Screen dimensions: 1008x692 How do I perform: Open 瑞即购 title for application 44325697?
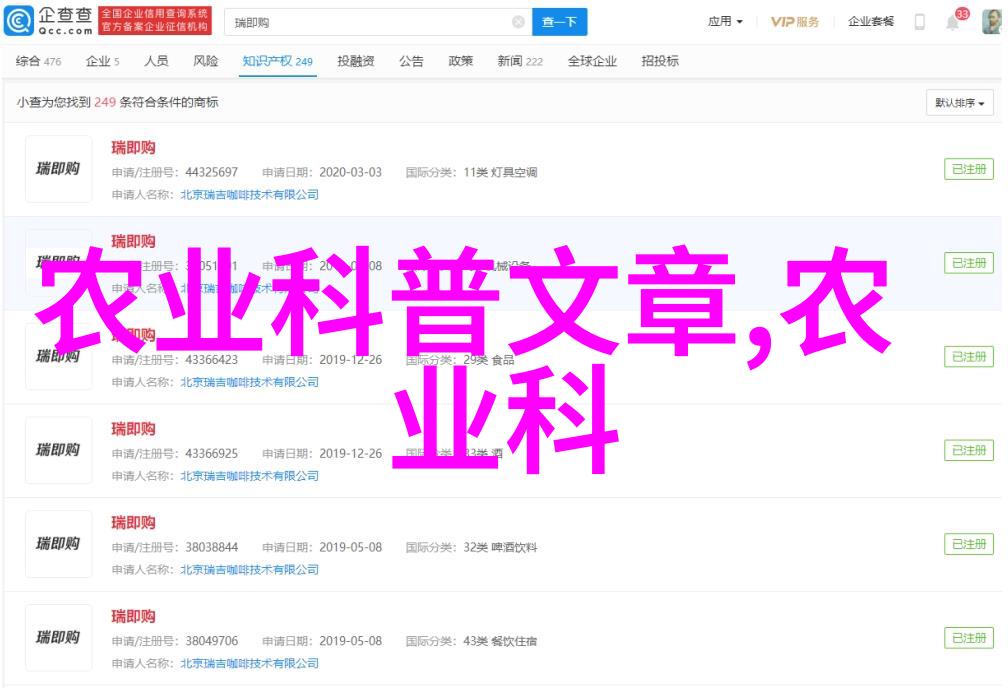pyautogui.click(x=133, y=148)
